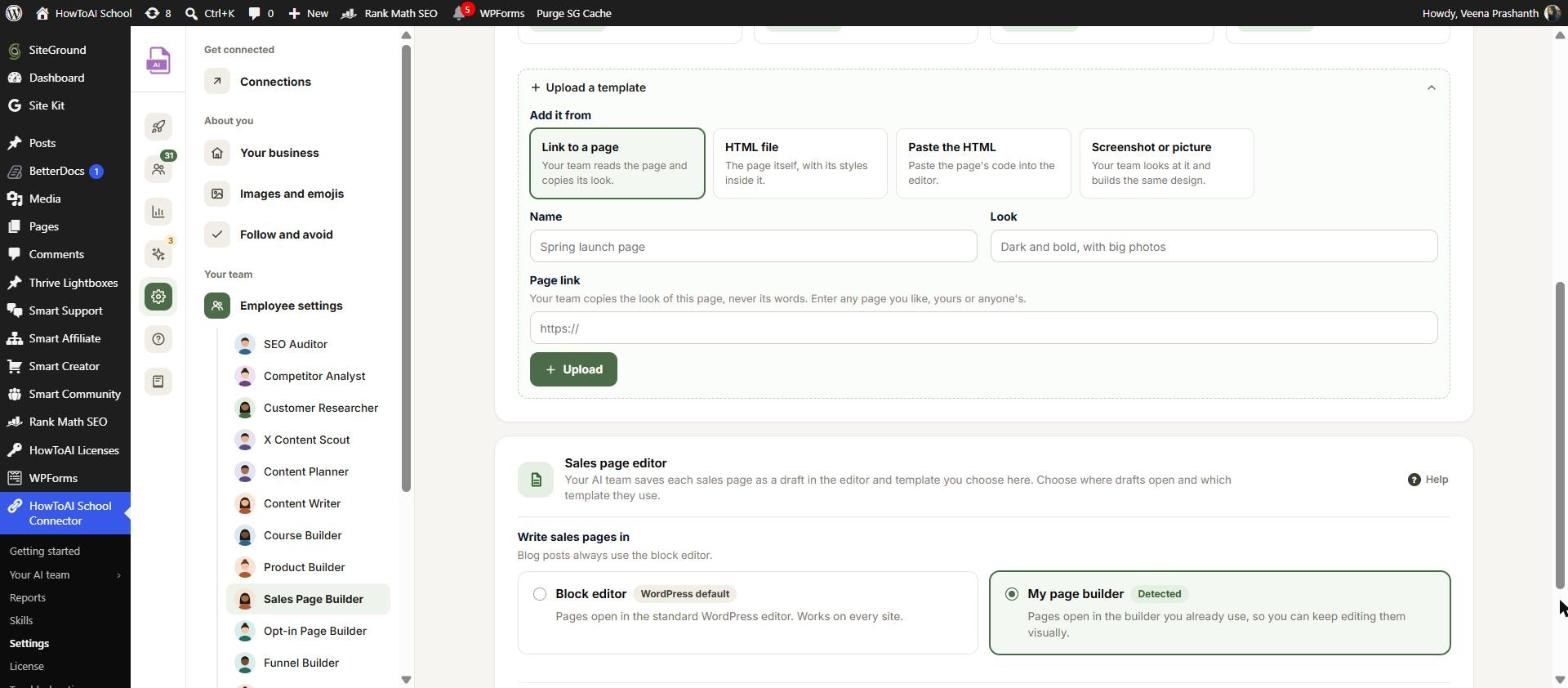Select the green gear settings icon
This screenshot has height=688, width=1568.
point(158,296)
